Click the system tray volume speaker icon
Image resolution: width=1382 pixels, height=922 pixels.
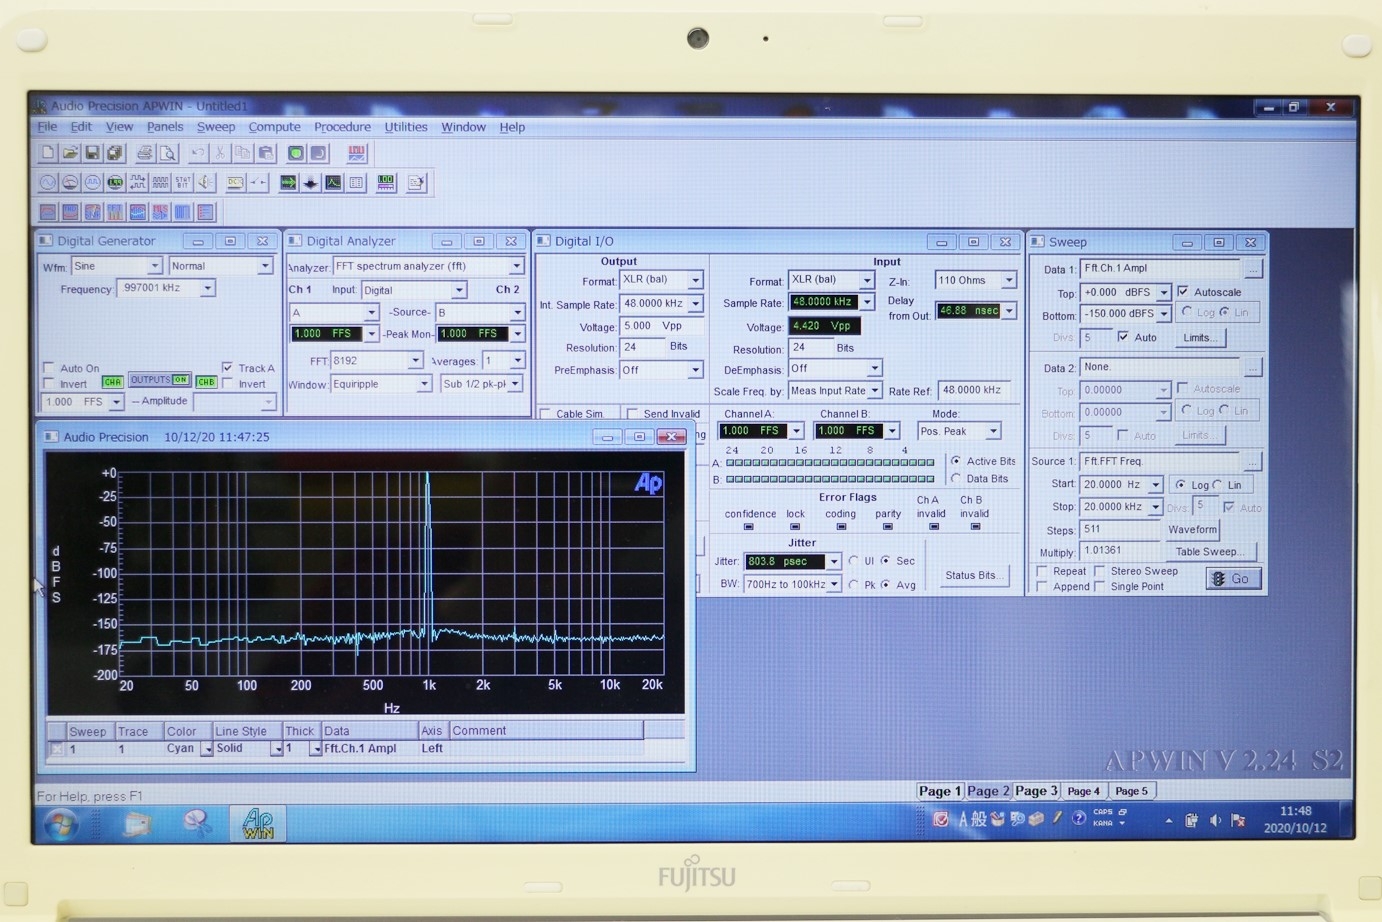click(1215, 820)
